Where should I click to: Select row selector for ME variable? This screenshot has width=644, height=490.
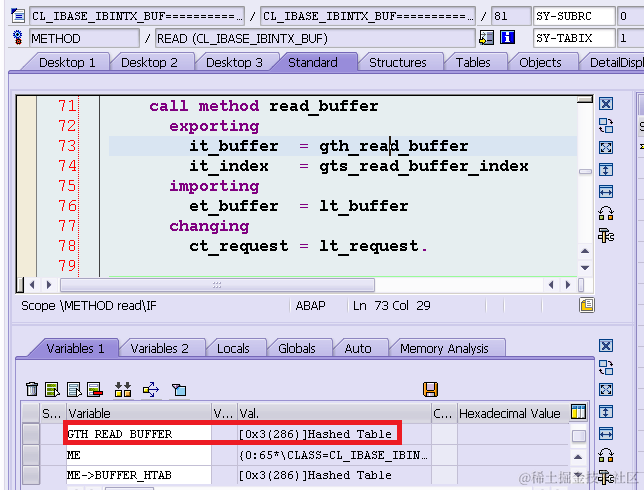[31, 455]
